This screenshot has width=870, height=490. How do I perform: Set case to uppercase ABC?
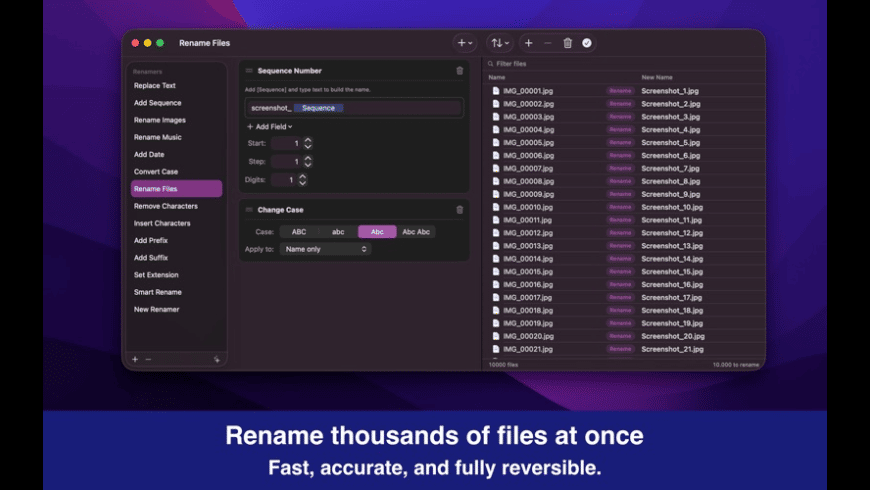pyautogui.click(x=299, y=232)
